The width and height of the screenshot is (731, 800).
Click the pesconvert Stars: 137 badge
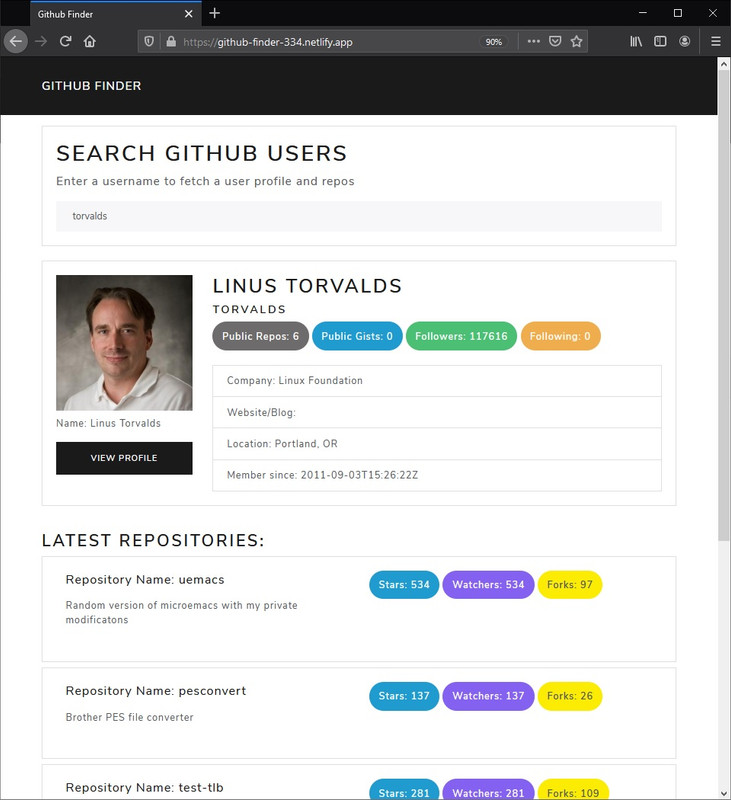pyautogui.click(x=404, y=696)
